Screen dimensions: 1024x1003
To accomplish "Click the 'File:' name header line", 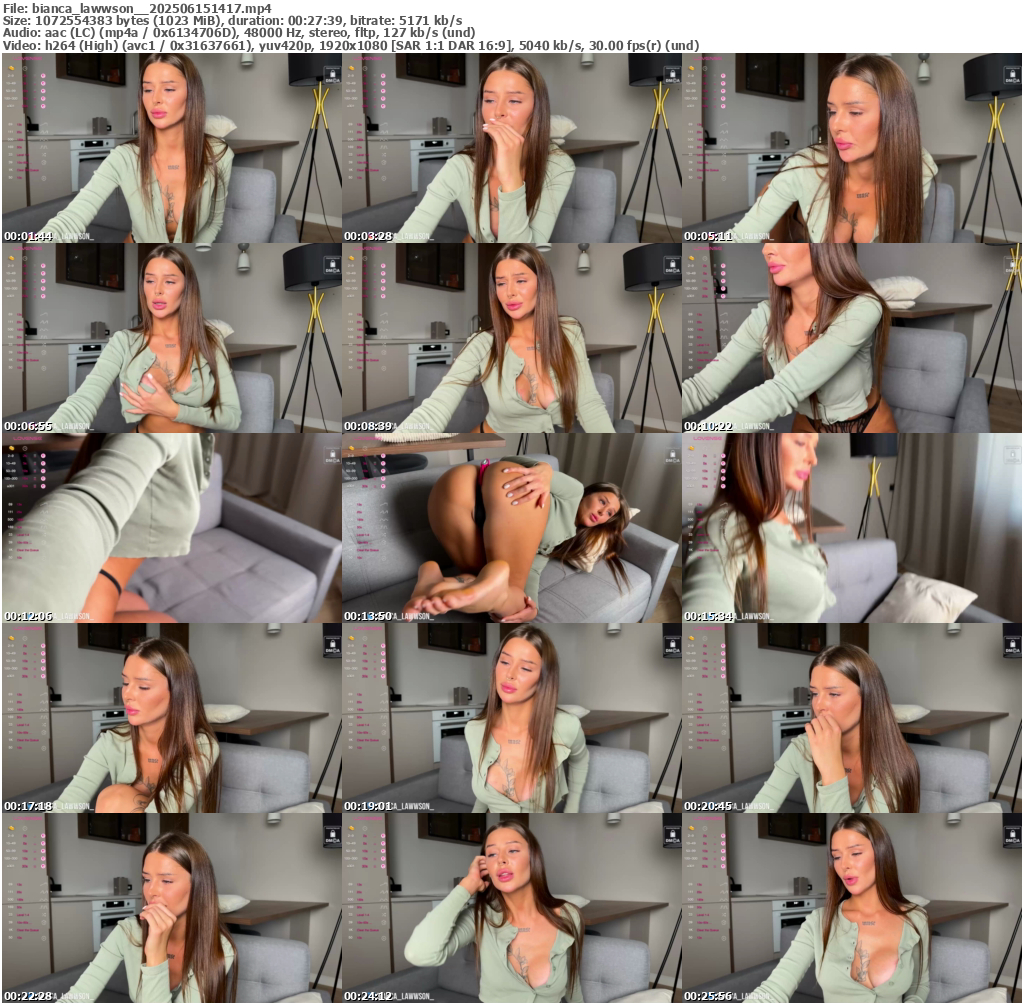I will 137,8.
